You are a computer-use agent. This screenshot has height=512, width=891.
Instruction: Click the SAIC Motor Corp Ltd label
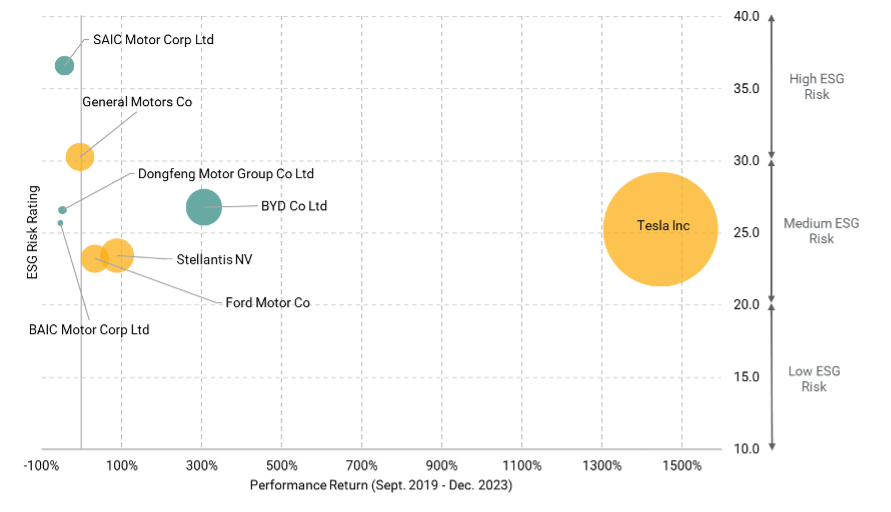coord(153,40)
